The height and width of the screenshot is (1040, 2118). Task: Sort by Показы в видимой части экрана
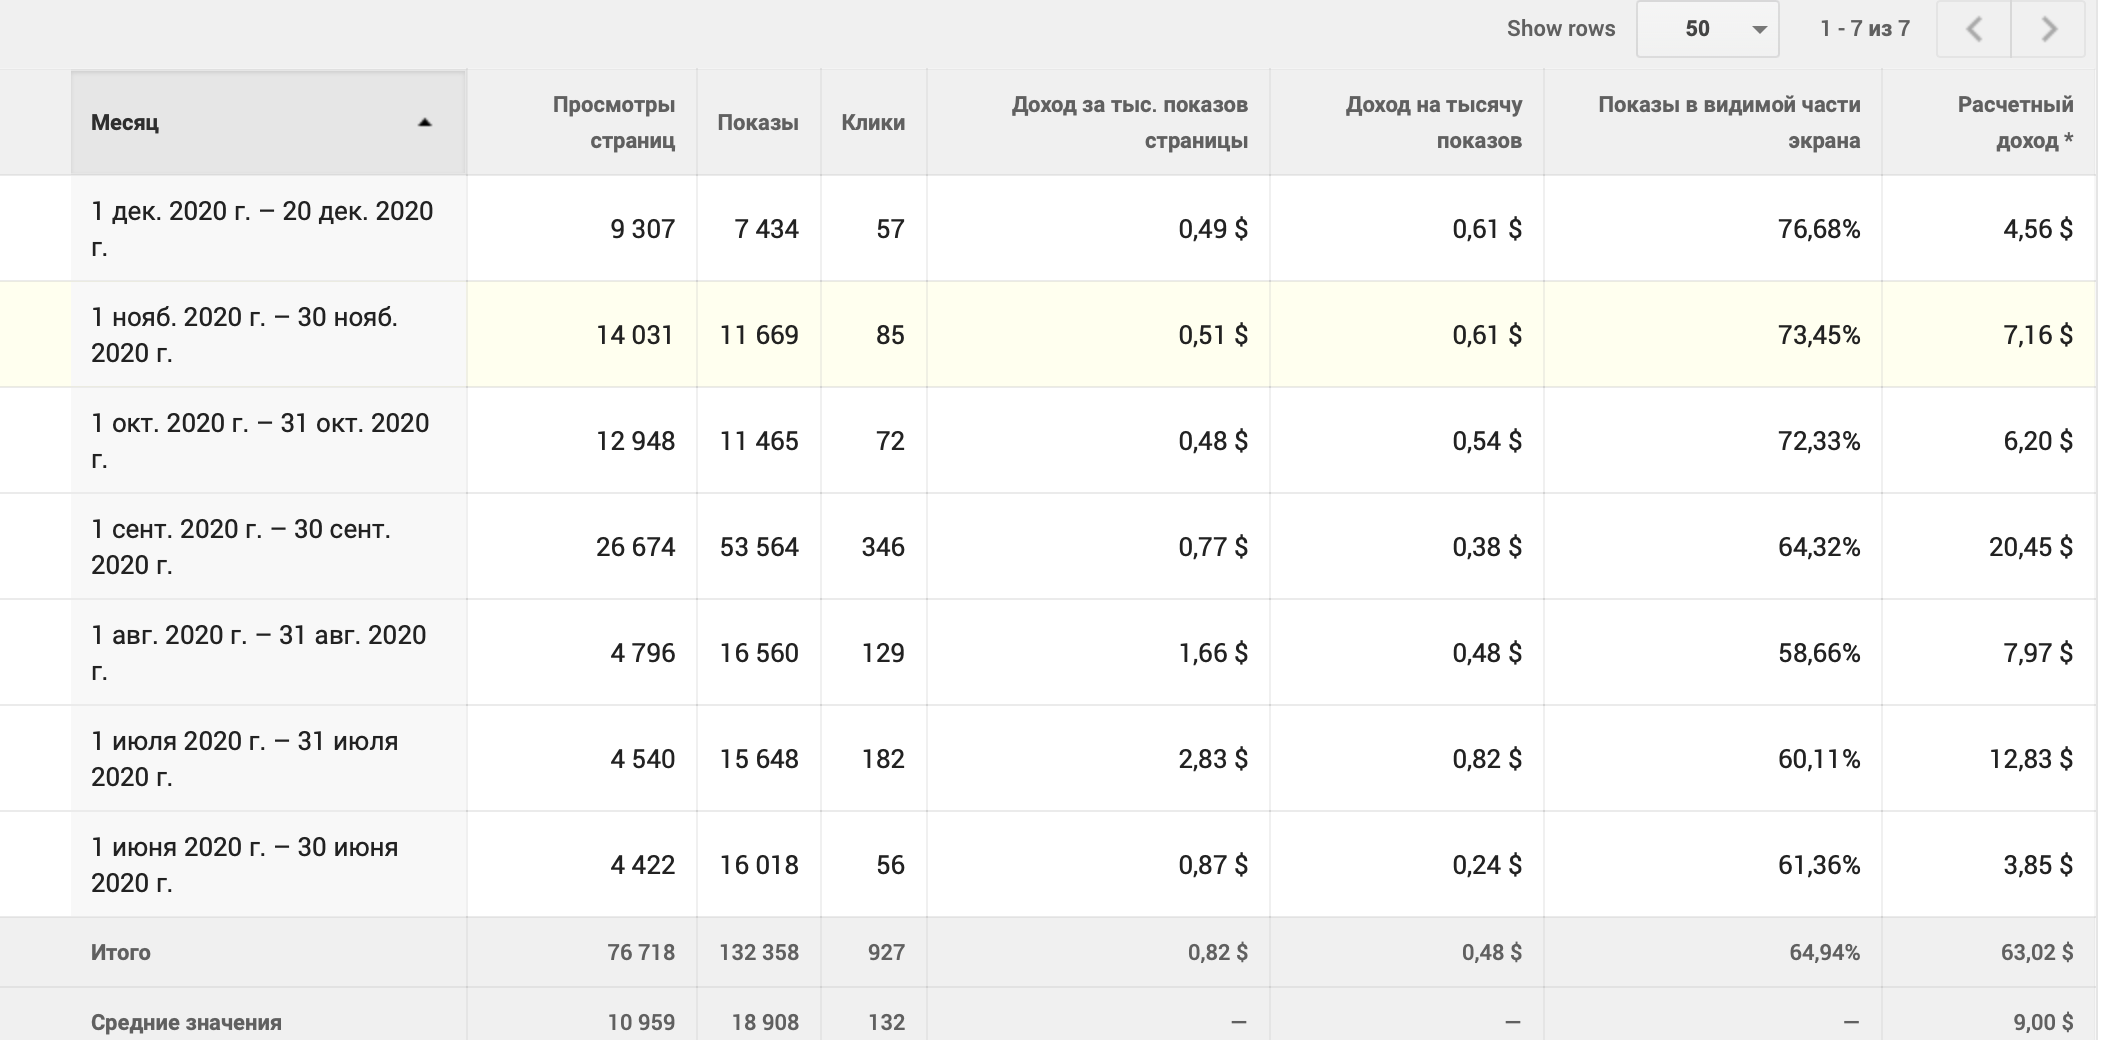[1728, 122]
